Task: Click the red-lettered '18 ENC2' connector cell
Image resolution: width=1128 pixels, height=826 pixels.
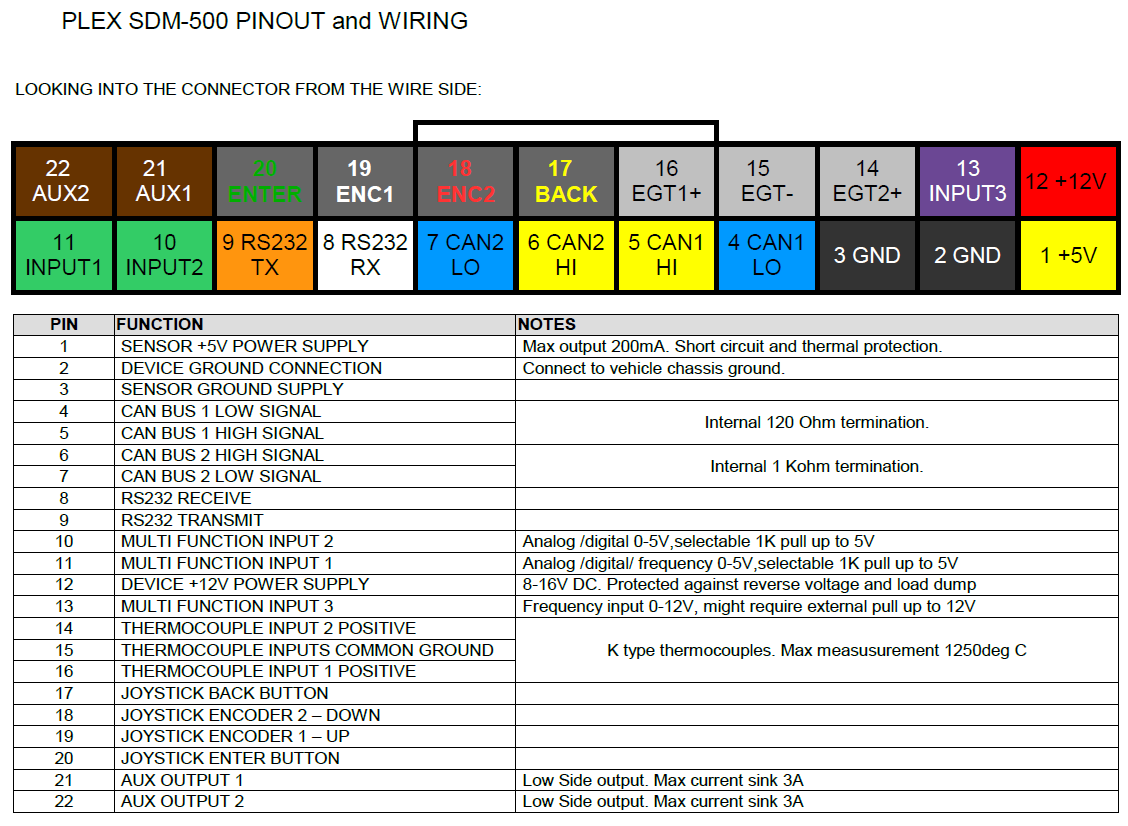Action: click(x=465, y=181)
